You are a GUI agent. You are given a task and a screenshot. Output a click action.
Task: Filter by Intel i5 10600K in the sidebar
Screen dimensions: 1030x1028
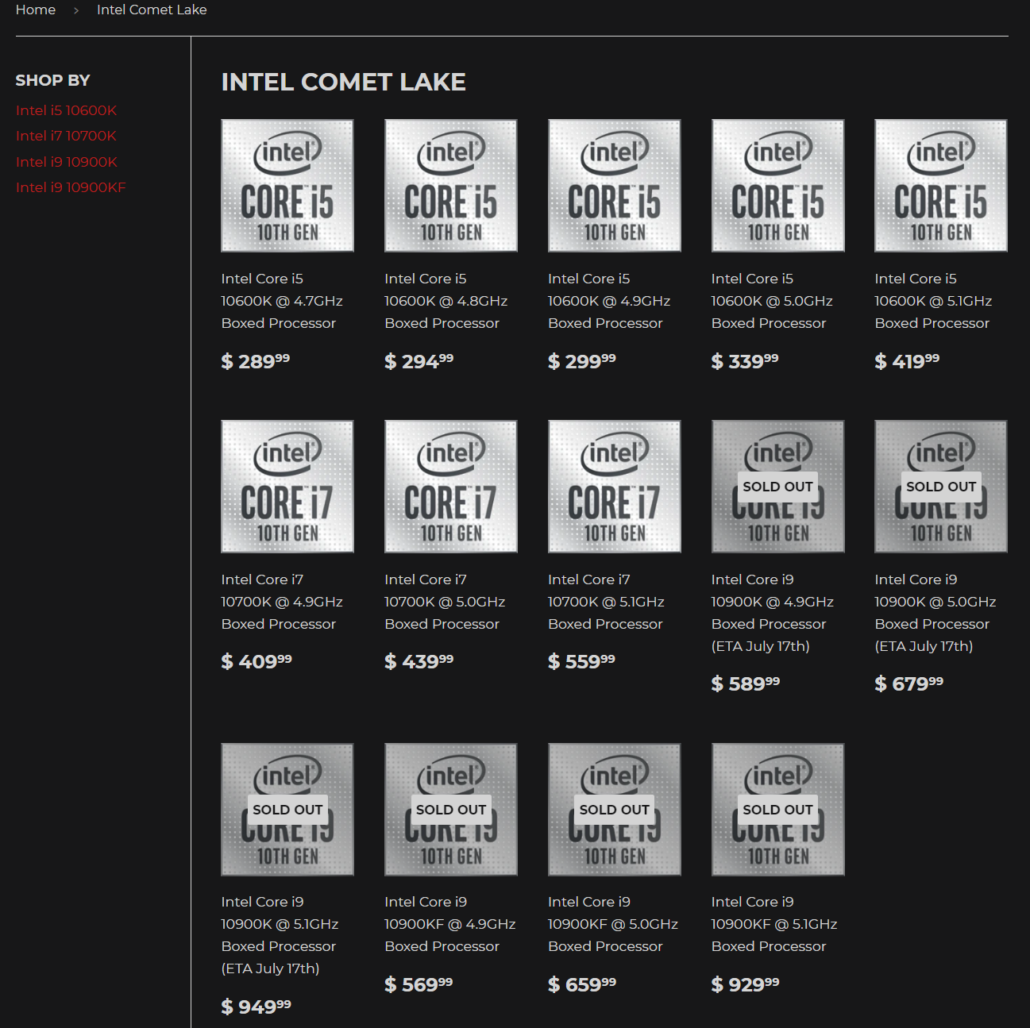coord(66,110)
